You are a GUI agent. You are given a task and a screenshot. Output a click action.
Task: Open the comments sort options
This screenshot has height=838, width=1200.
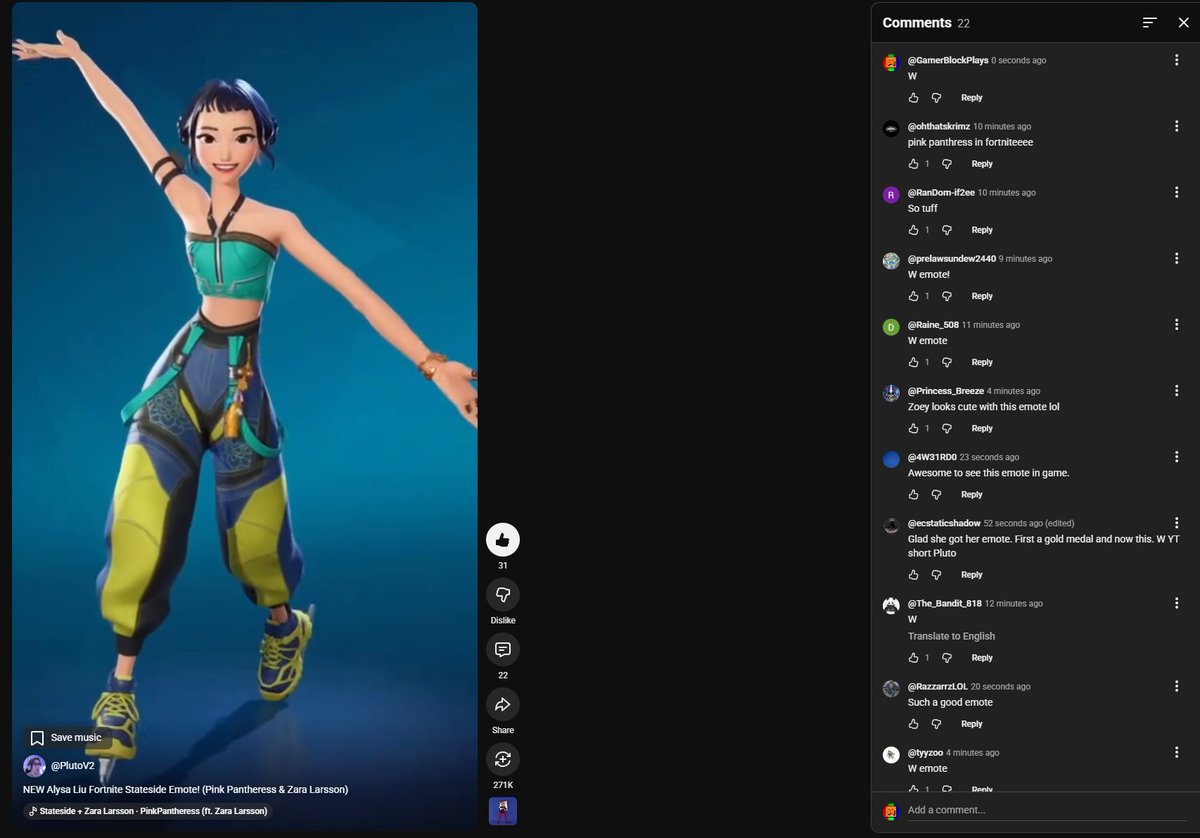[x=1150, y=22]
